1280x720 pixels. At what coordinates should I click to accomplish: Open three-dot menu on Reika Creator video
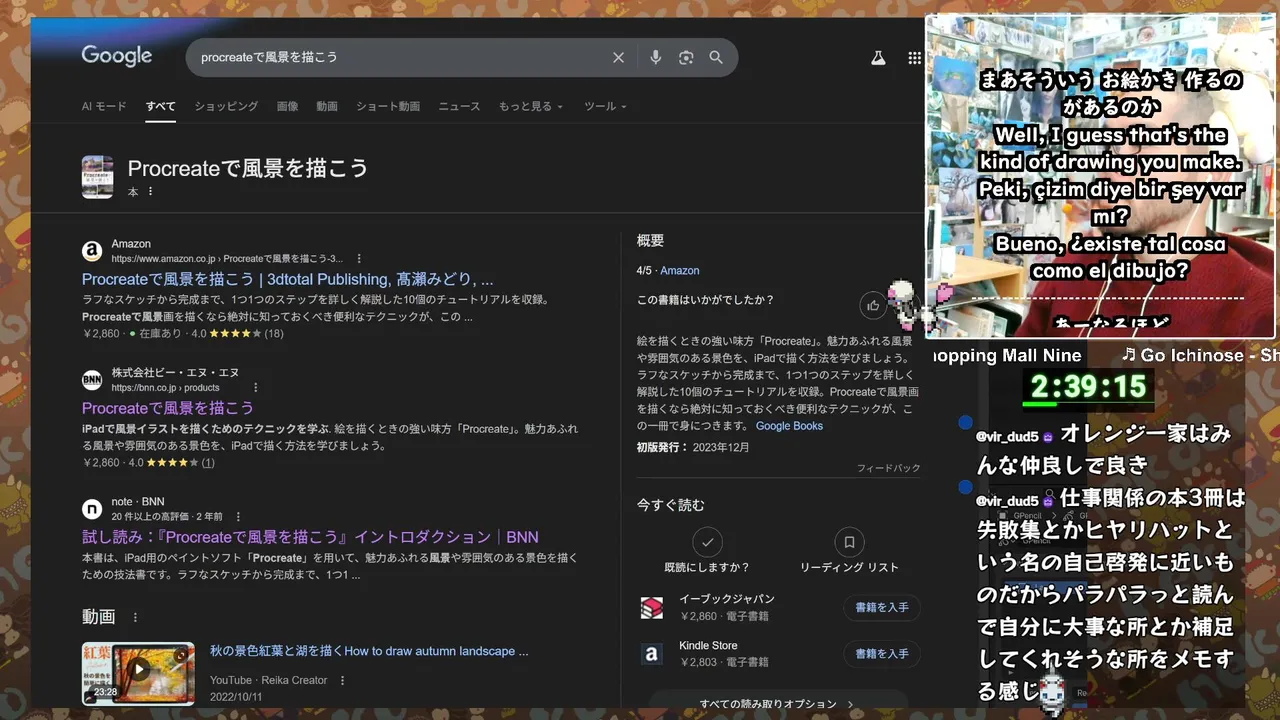(x=342, y=680)
